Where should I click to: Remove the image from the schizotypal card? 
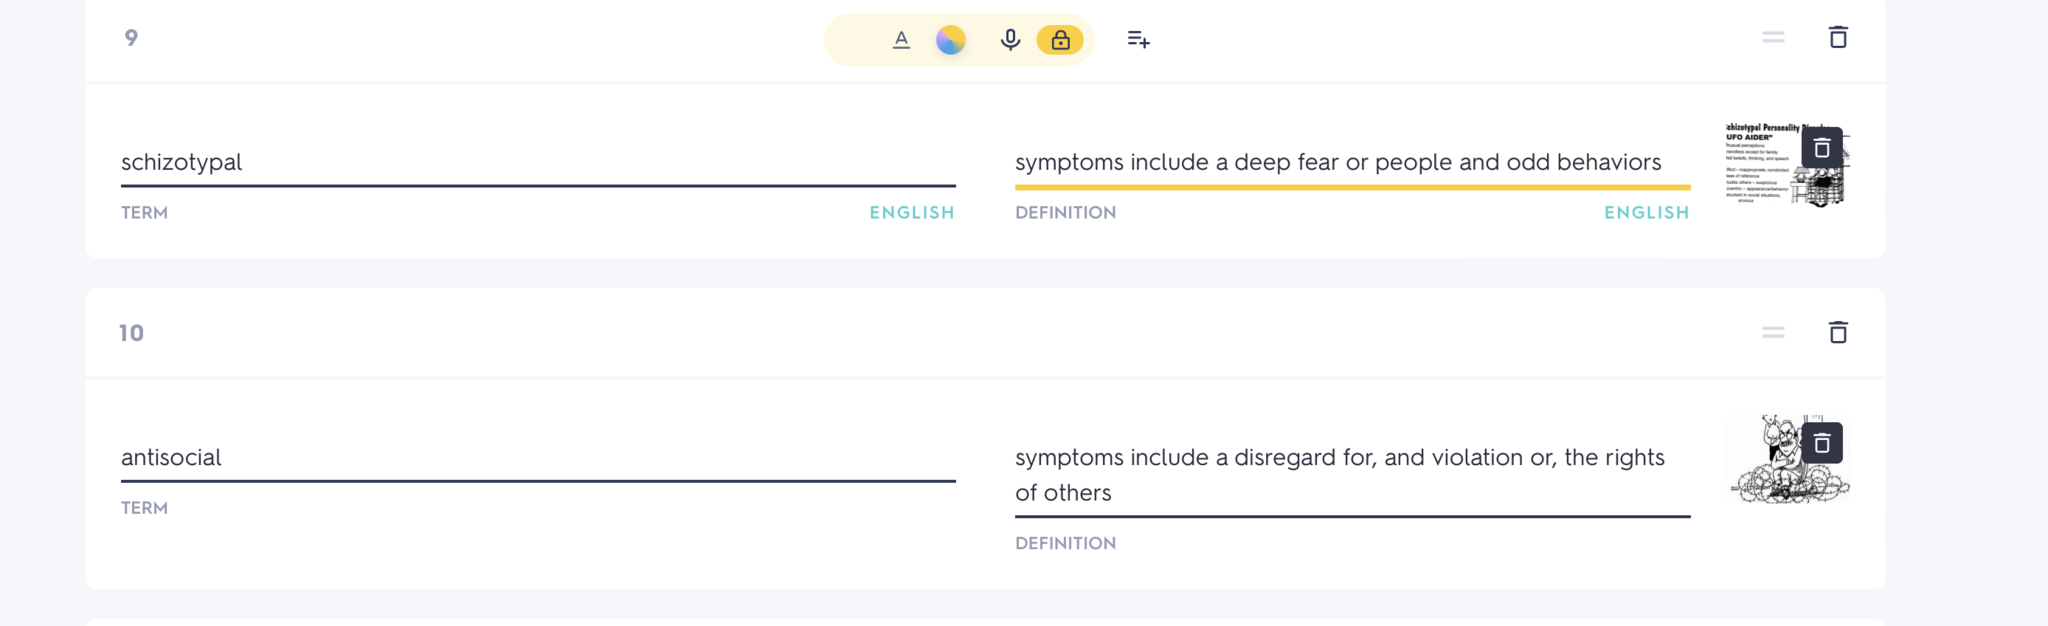point(1822,148)
